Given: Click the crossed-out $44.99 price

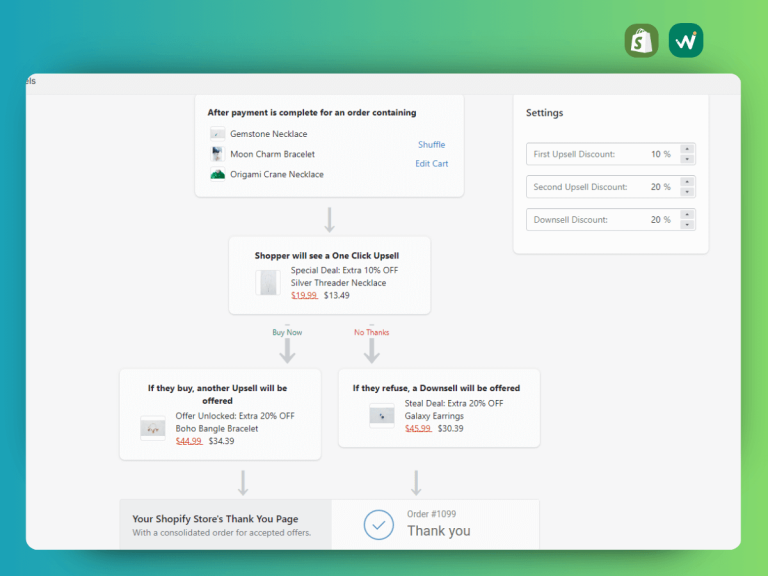Looking at the screenshot, I should tap(189, 441).
